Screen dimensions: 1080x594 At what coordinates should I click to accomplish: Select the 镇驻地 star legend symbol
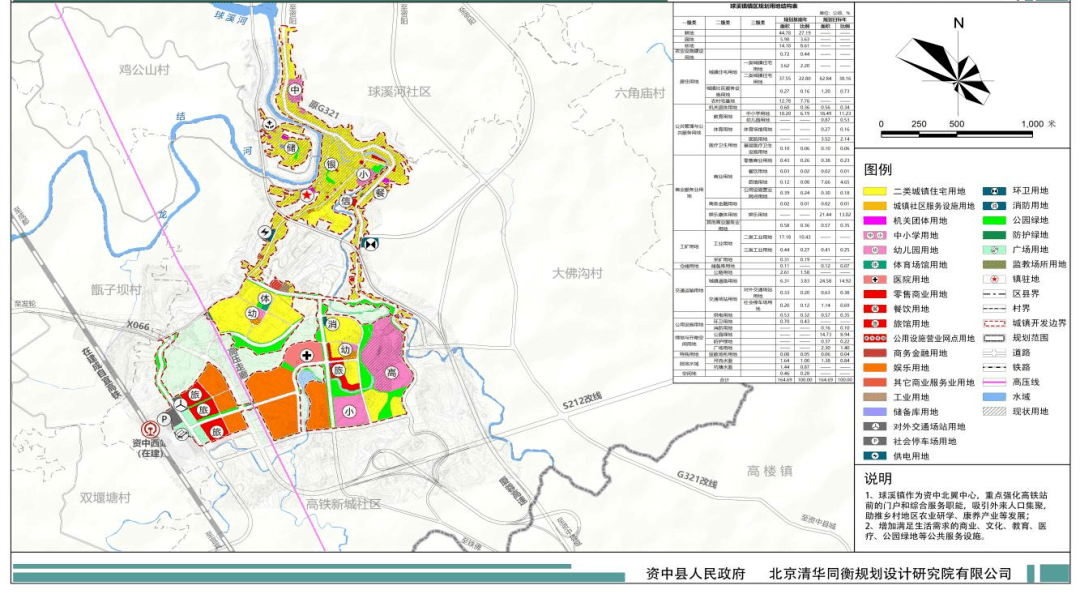(x=994, y=279)
